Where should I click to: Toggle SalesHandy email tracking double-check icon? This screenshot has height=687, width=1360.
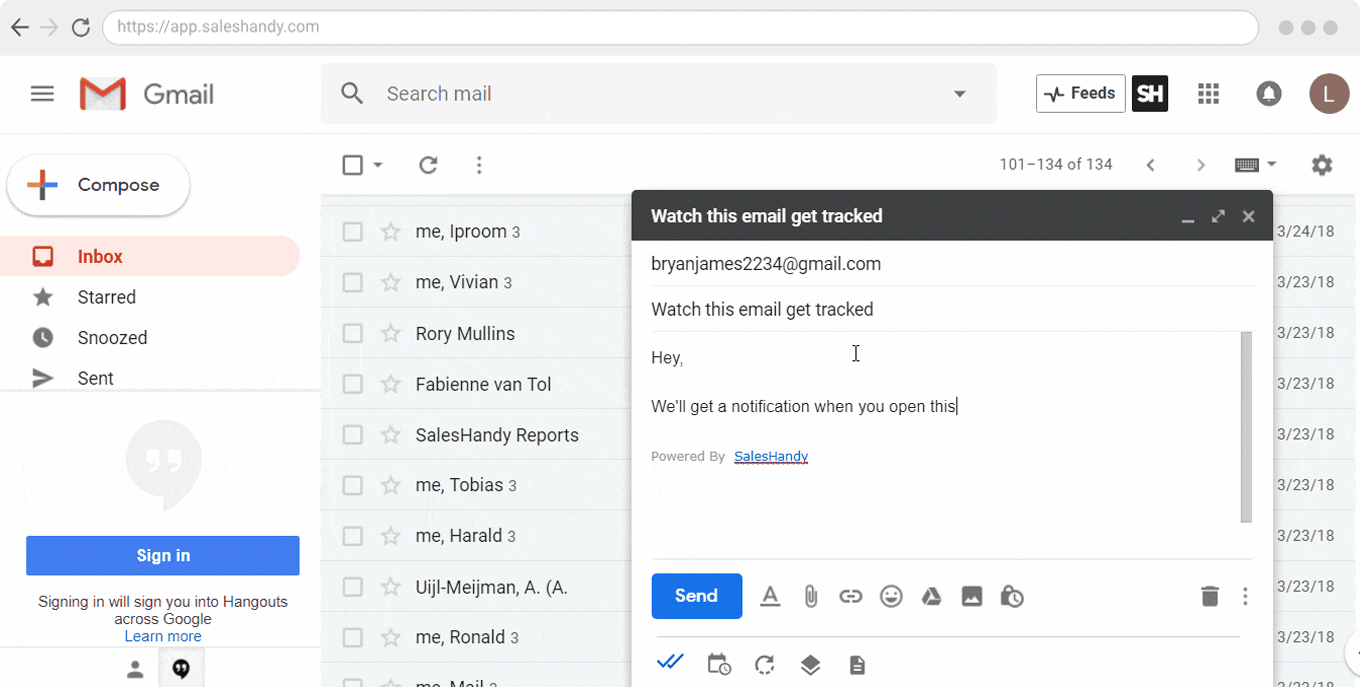point(670,662)
